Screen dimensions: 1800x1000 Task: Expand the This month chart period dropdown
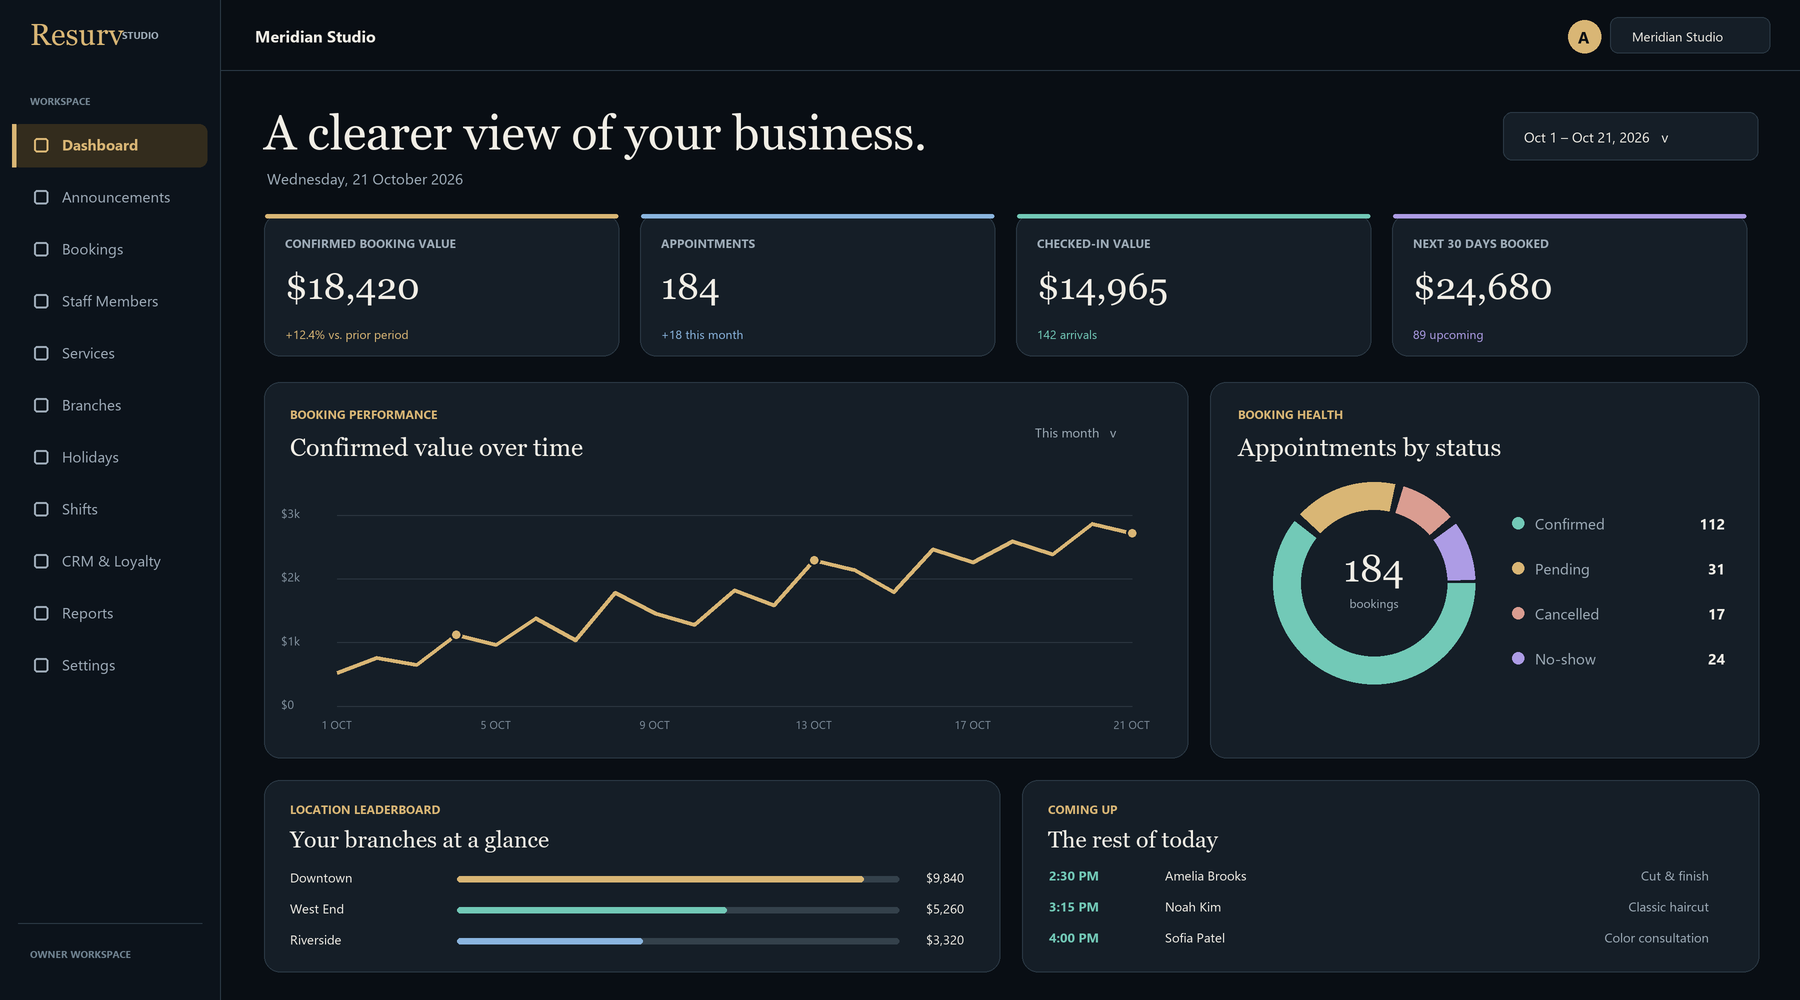[x=1076, y=433]
